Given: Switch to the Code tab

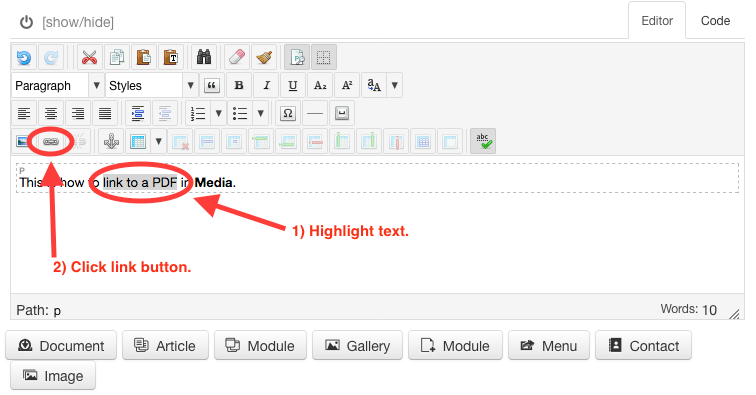Looking at the screenshot, I should pyautogui.click(x=715, y=21).
